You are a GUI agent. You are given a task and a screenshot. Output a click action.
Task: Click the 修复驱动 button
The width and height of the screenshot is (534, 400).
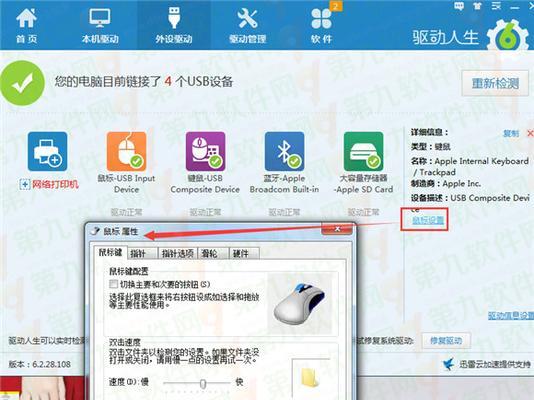click(x=446, y=340)
